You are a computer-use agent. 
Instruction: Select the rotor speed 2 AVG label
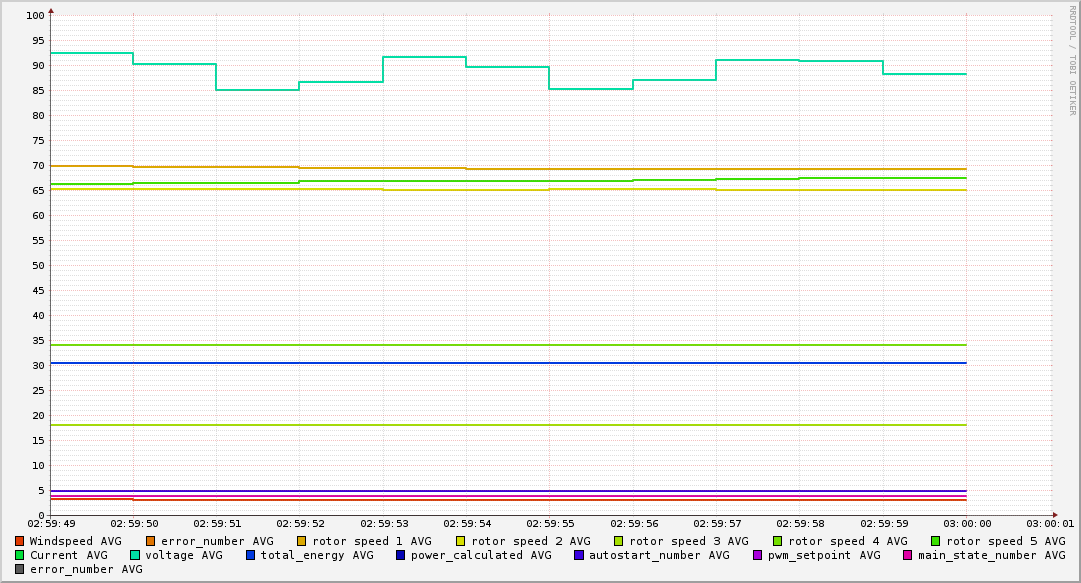(x=530, y=541)
